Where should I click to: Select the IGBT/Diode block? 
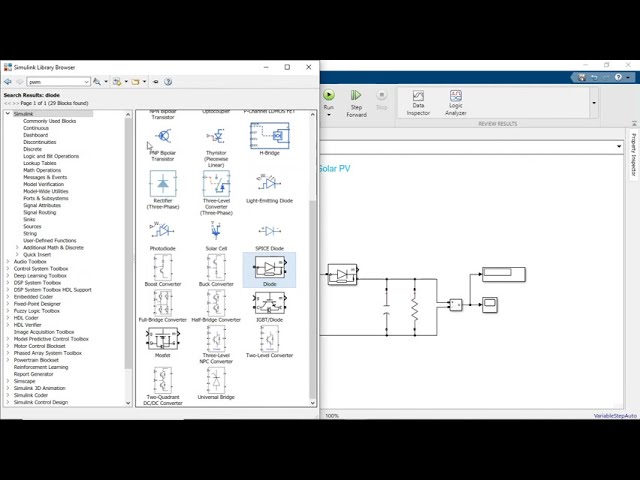(269, 307)
